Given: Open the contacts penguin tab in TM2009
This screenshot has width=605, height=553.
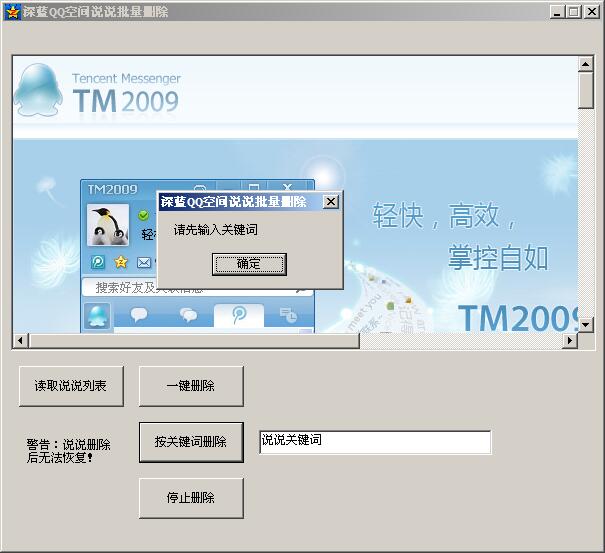Looking at the screenshot, I should [97, 315].
